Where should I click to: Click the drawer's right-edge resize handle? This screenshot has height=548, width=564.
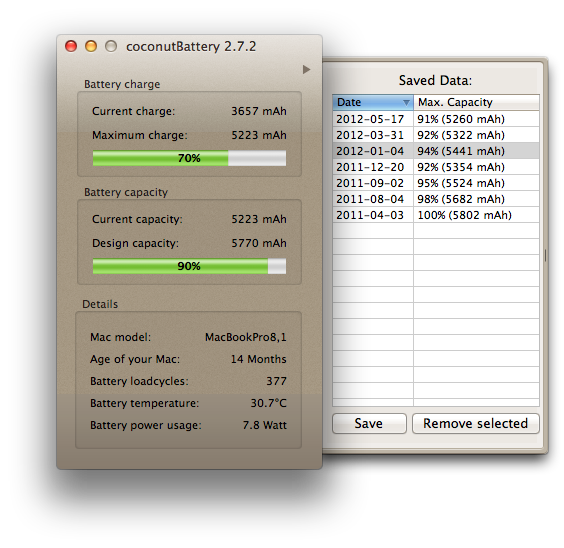pos(545,255)
